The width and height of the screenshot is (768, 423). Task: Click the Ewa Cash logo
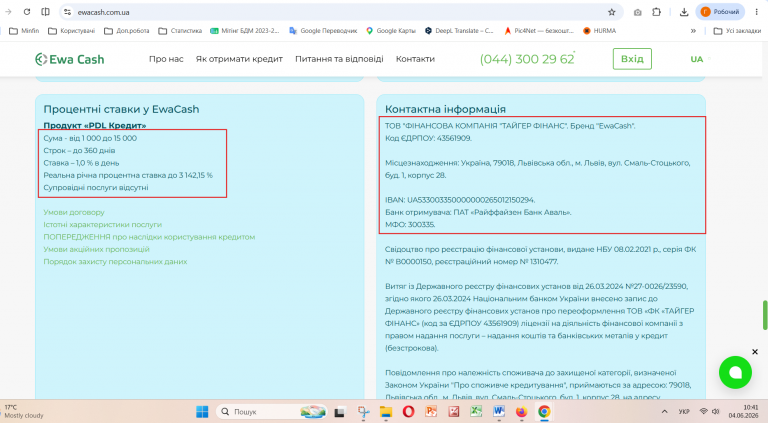(x=70, y=59)
